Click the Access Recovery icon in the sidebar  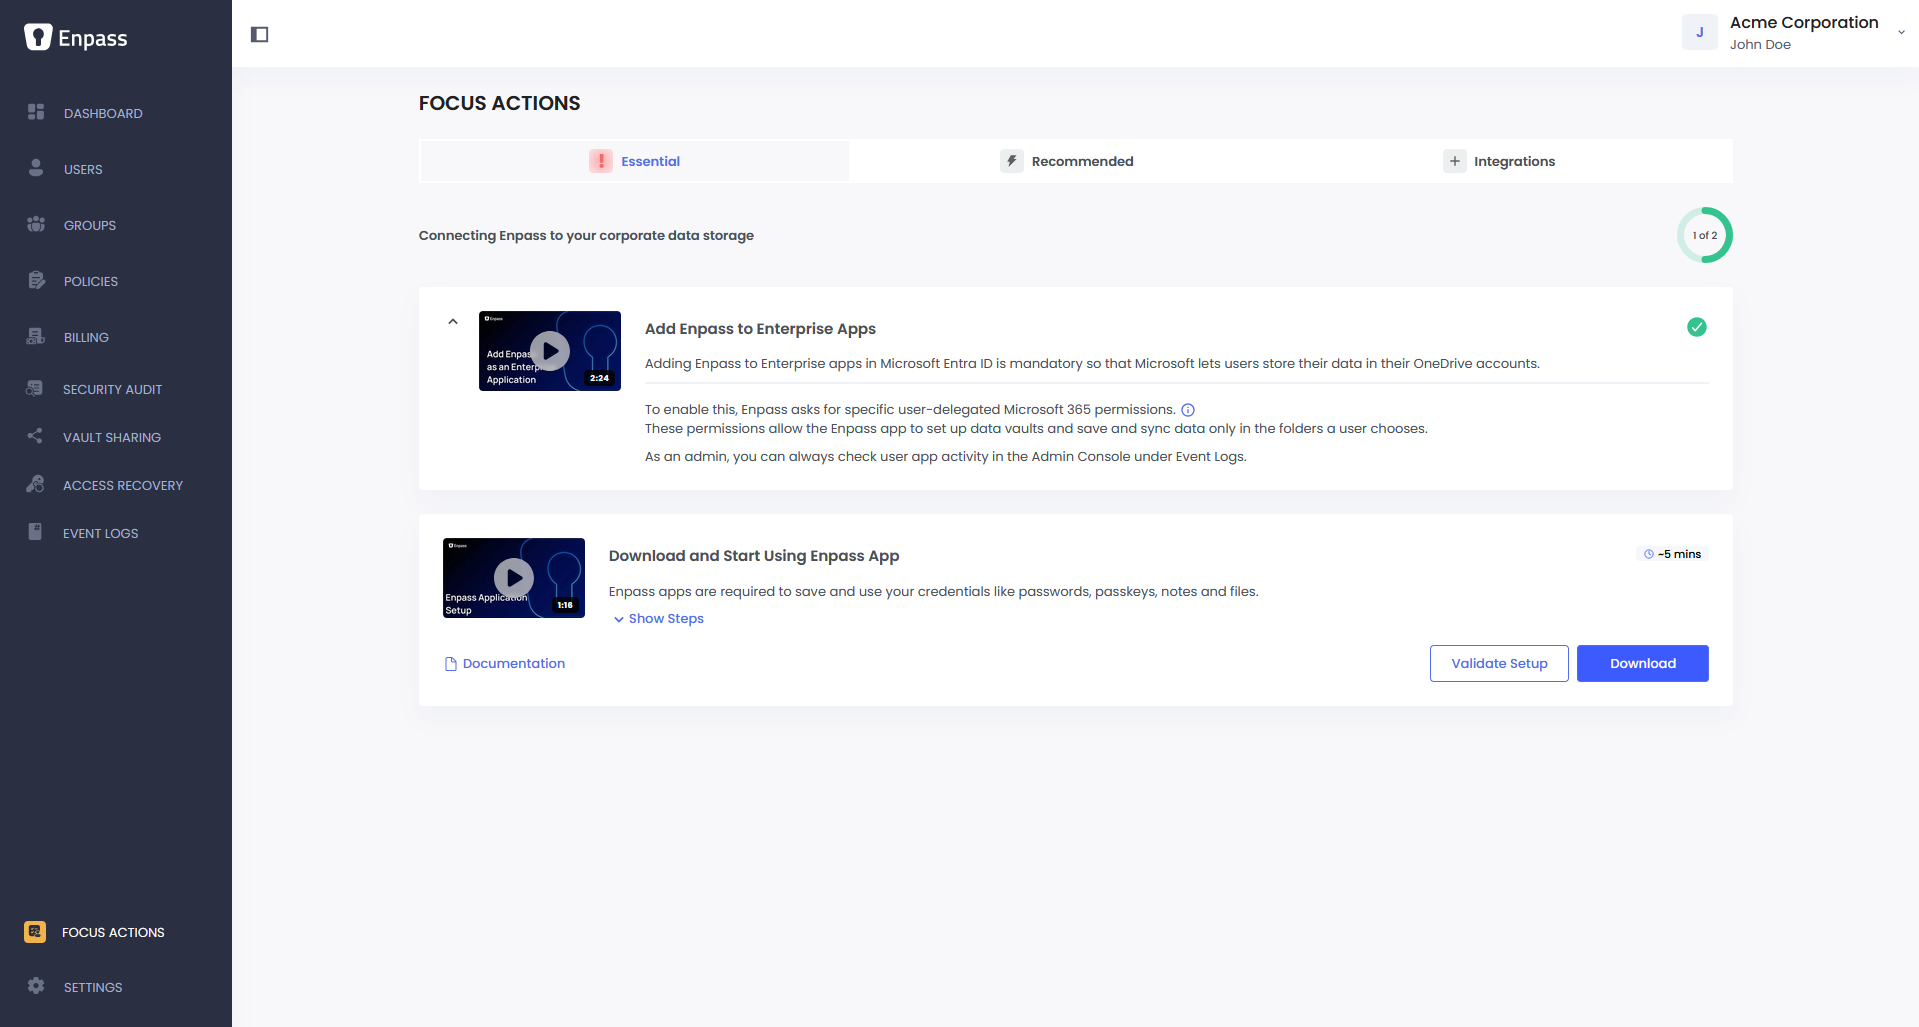35,484
